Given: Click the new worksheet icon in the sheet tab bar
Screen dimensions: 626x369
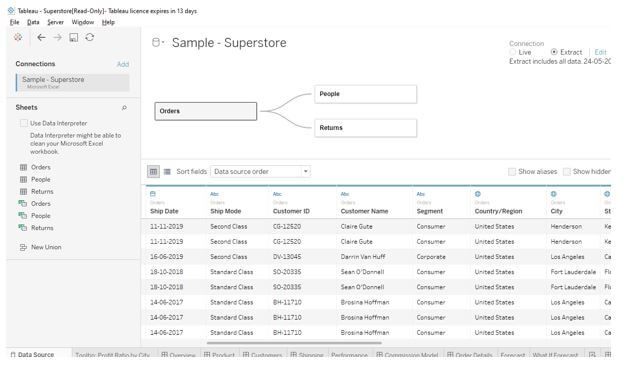Looking at the screenshot, I should [x=592, y=355].
